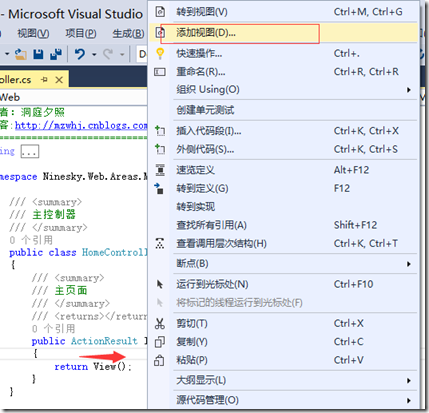429x413 pixels.
Task: Expand the 断点(B) submenu arrow
Action: click(x=409, y=264)
